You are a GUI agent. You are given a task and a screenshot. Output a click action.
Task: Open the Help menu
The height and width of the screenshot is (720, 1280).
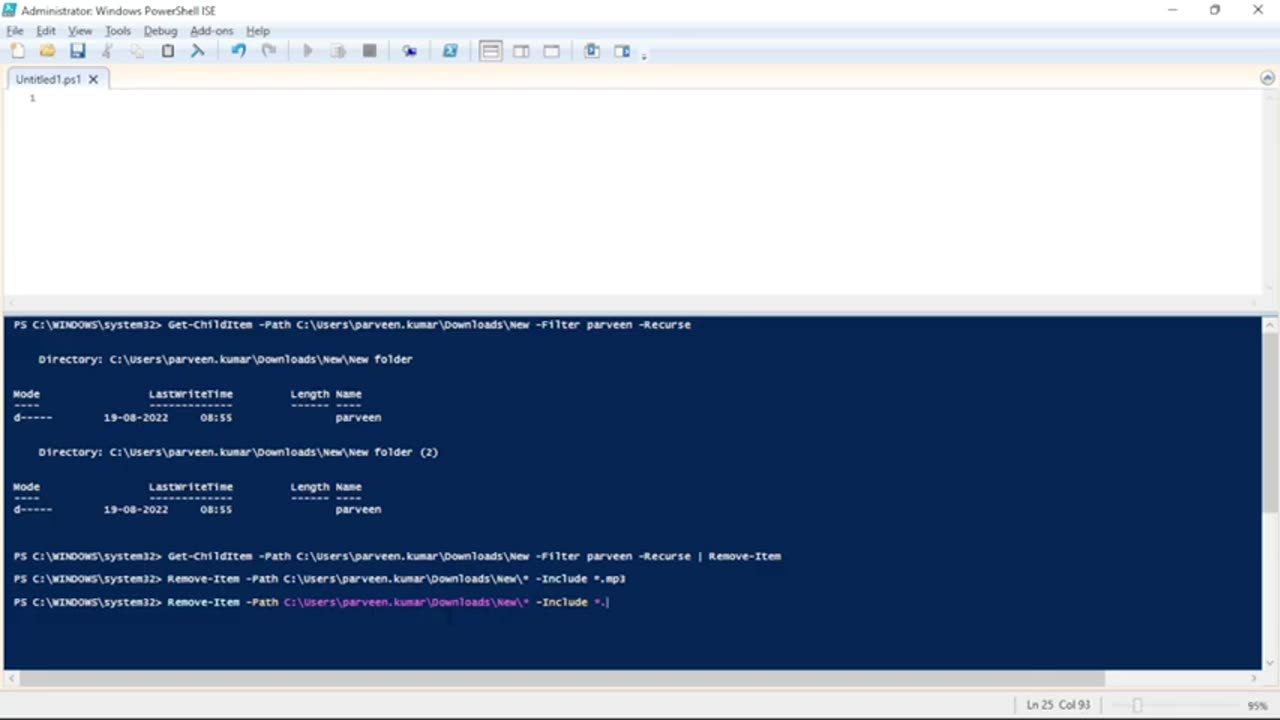[258, 31]
